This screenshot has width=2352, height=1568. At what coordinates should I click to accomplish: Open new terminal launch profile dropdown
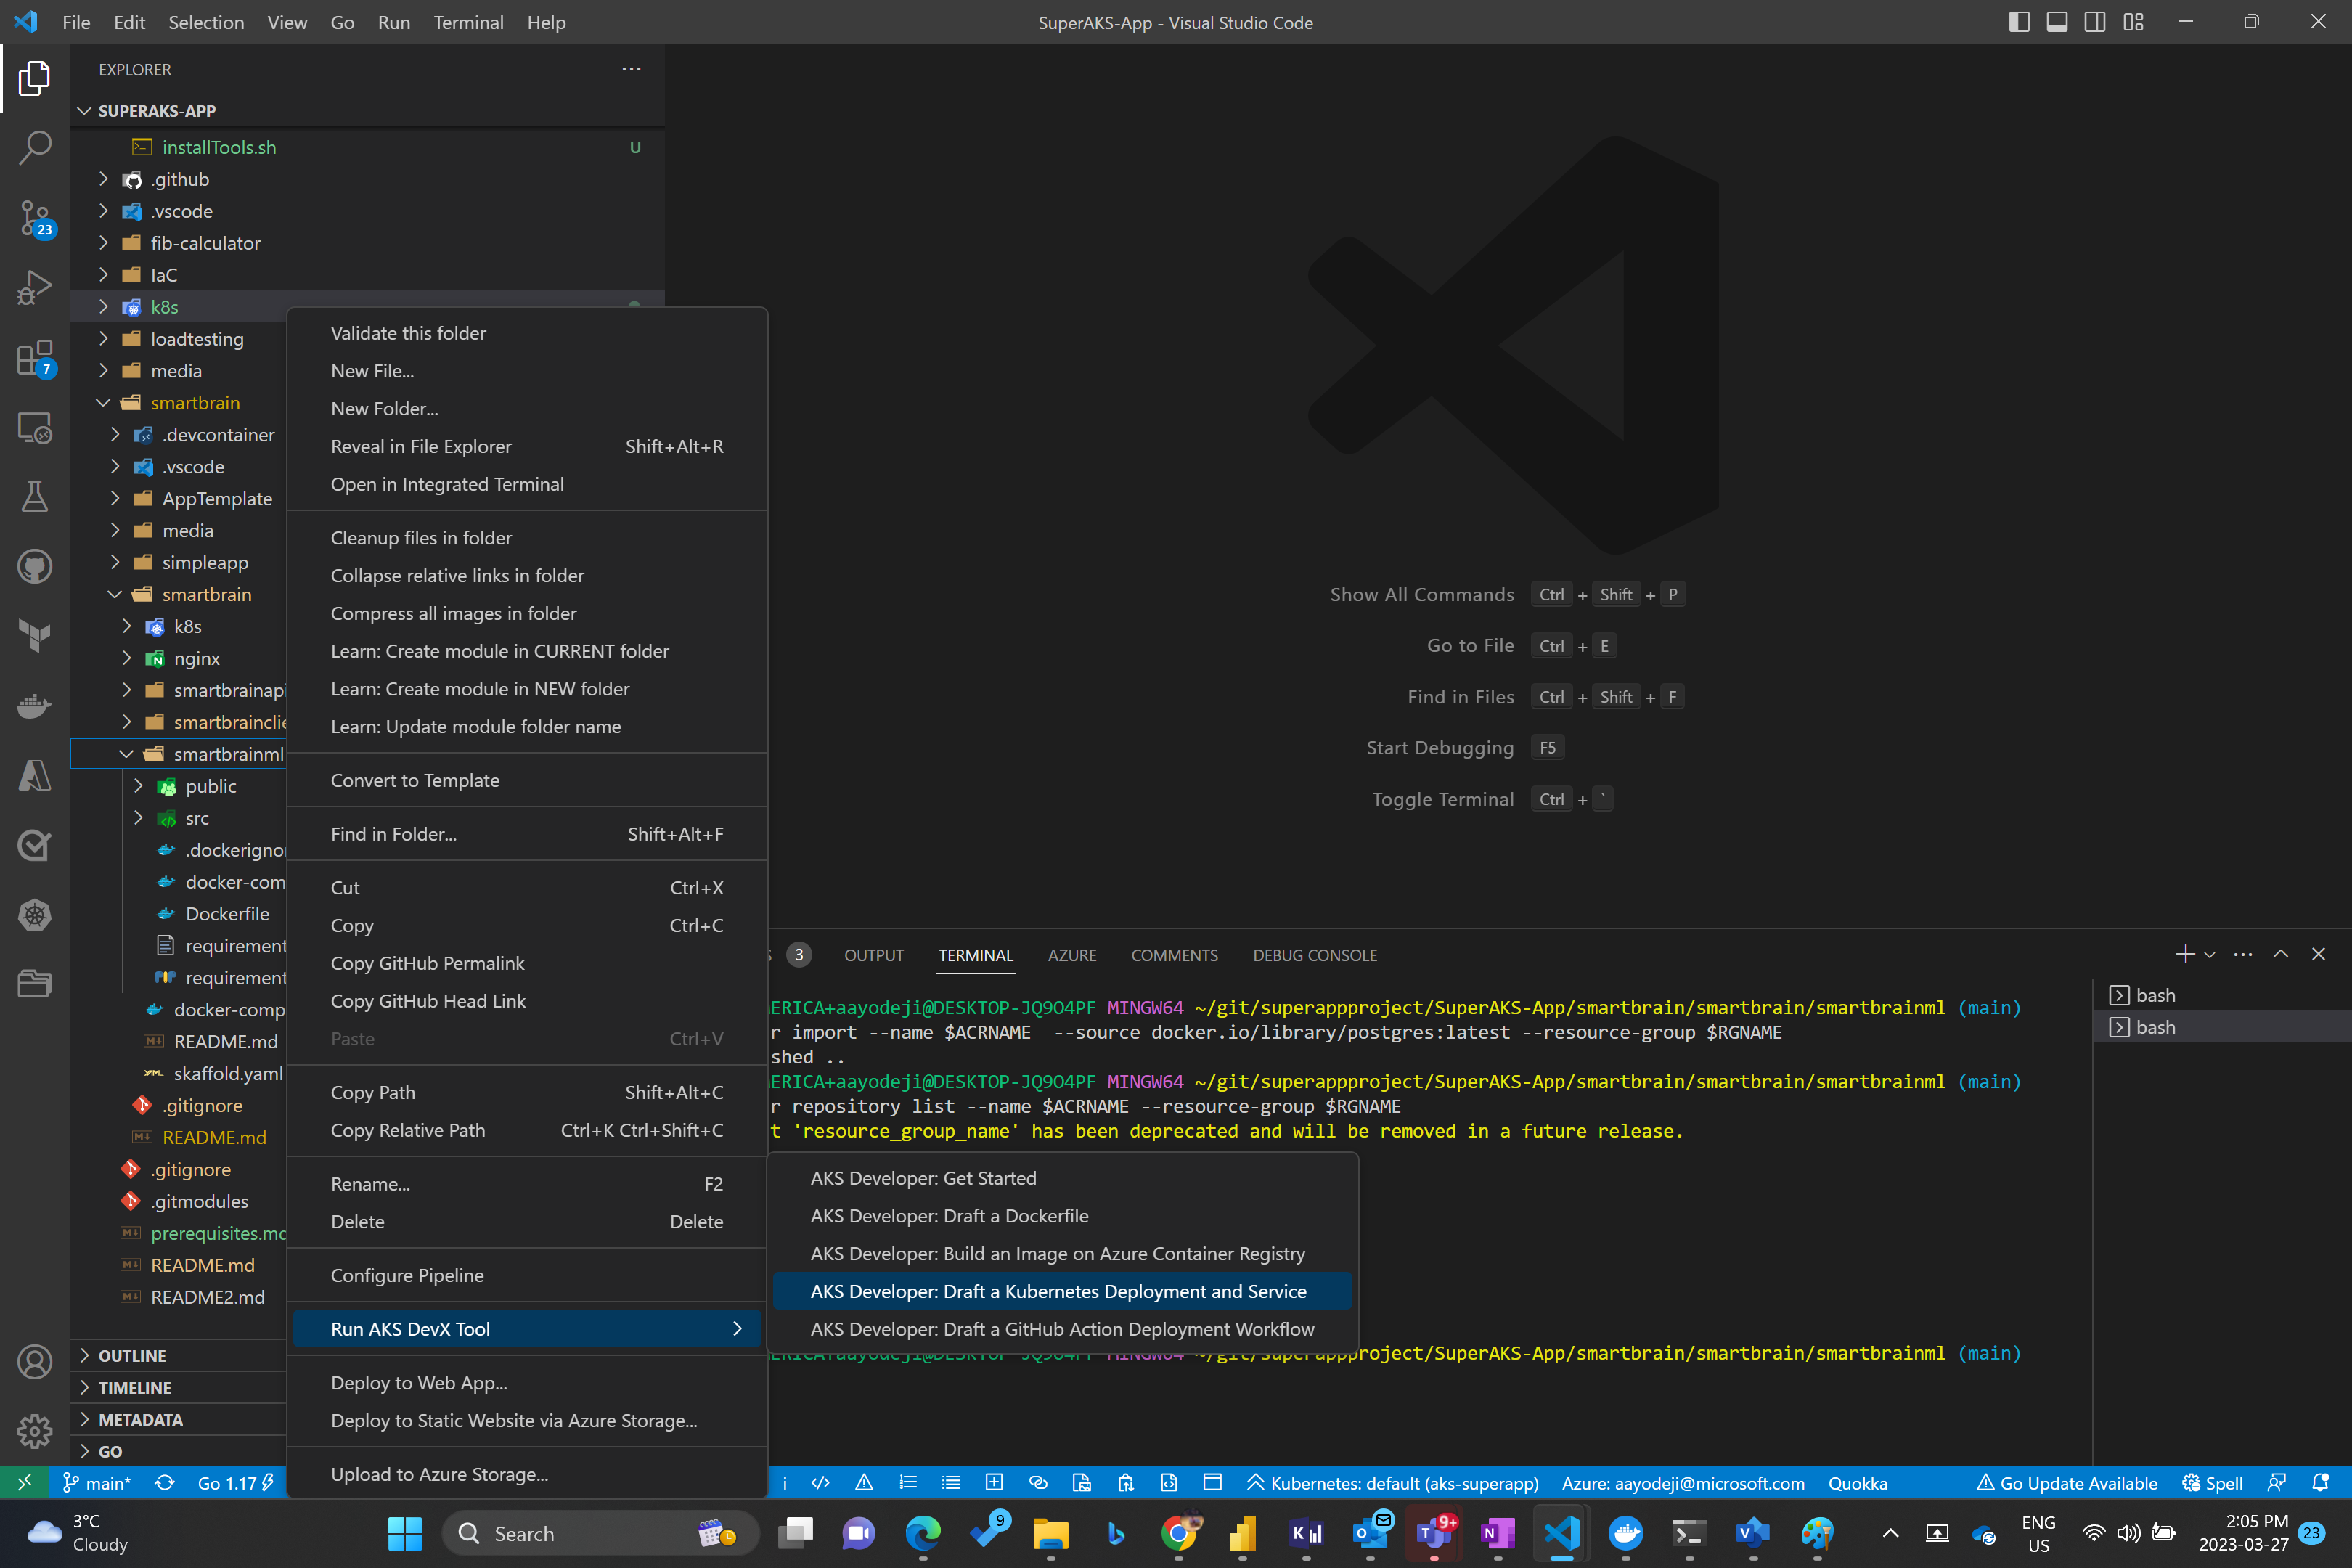point(2210,955)
